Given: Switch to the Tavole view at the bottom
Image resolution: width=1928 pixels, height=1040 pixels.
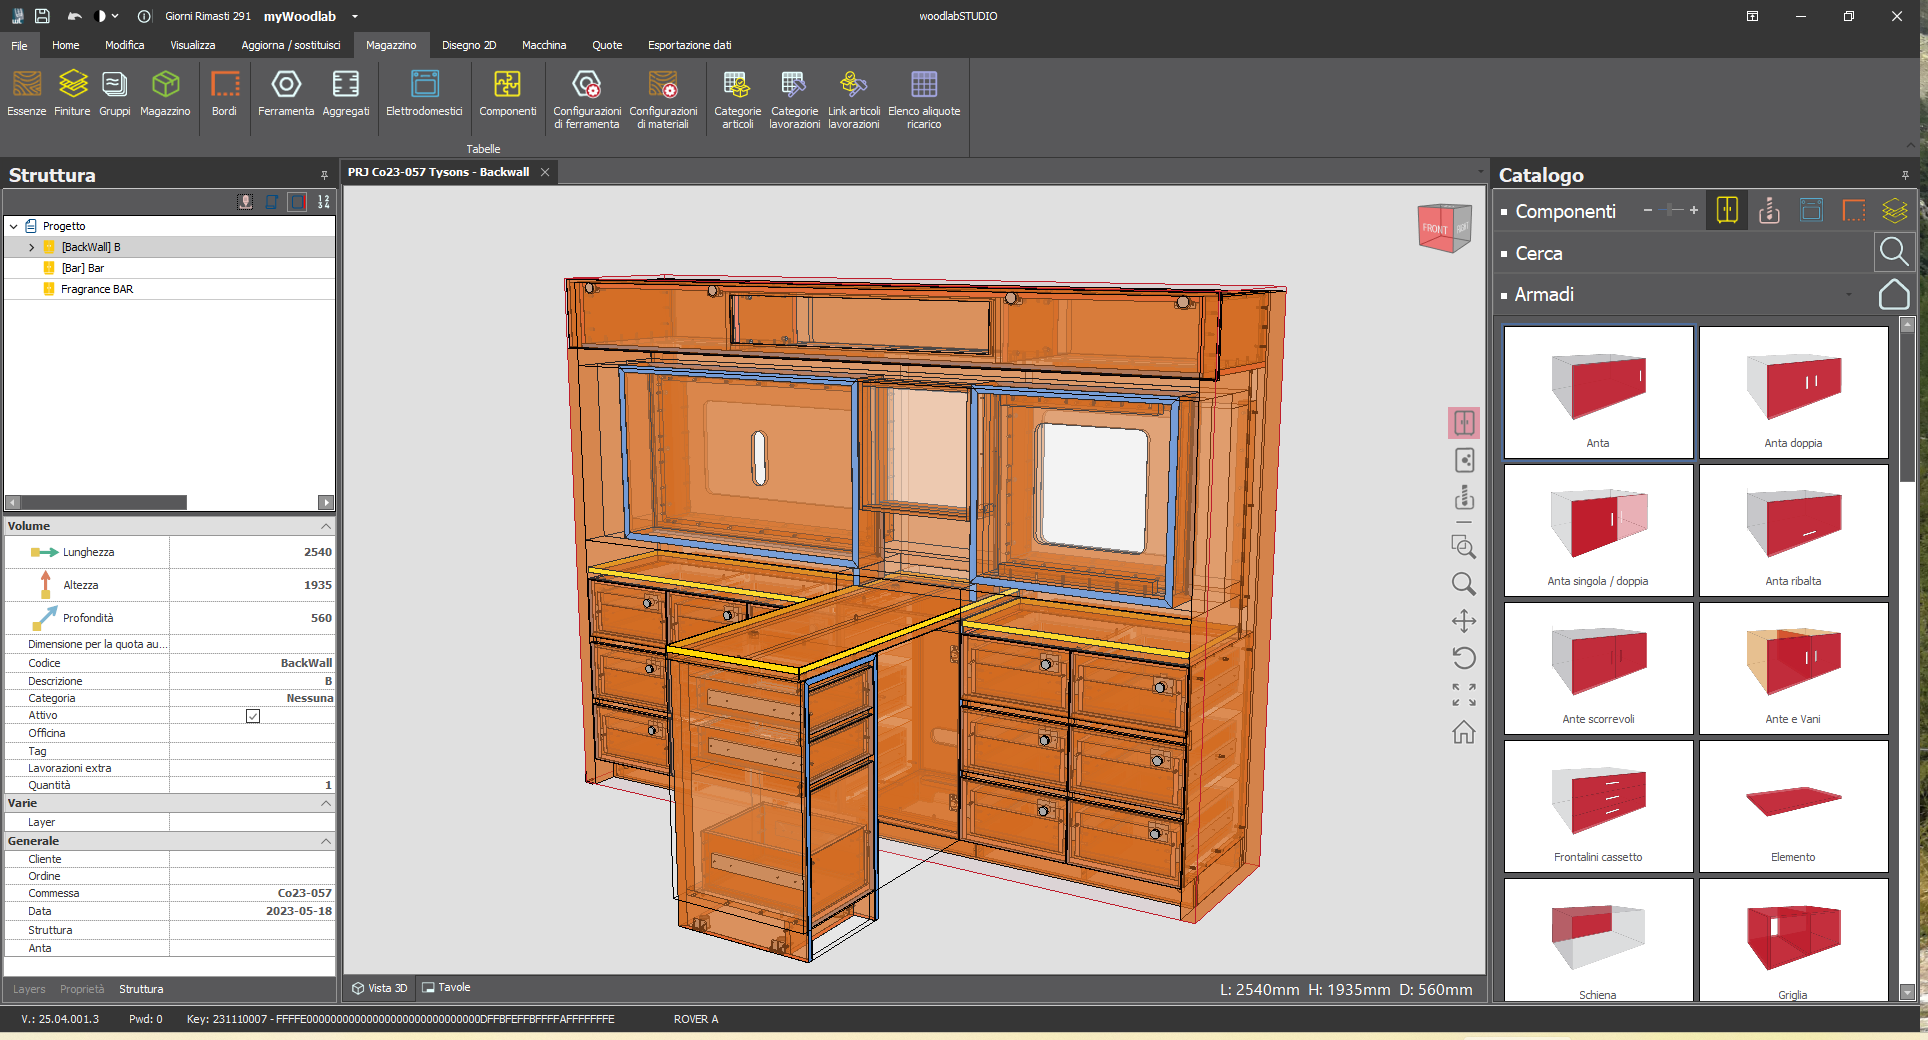Looking at the screenshot, I should (447, 988).
